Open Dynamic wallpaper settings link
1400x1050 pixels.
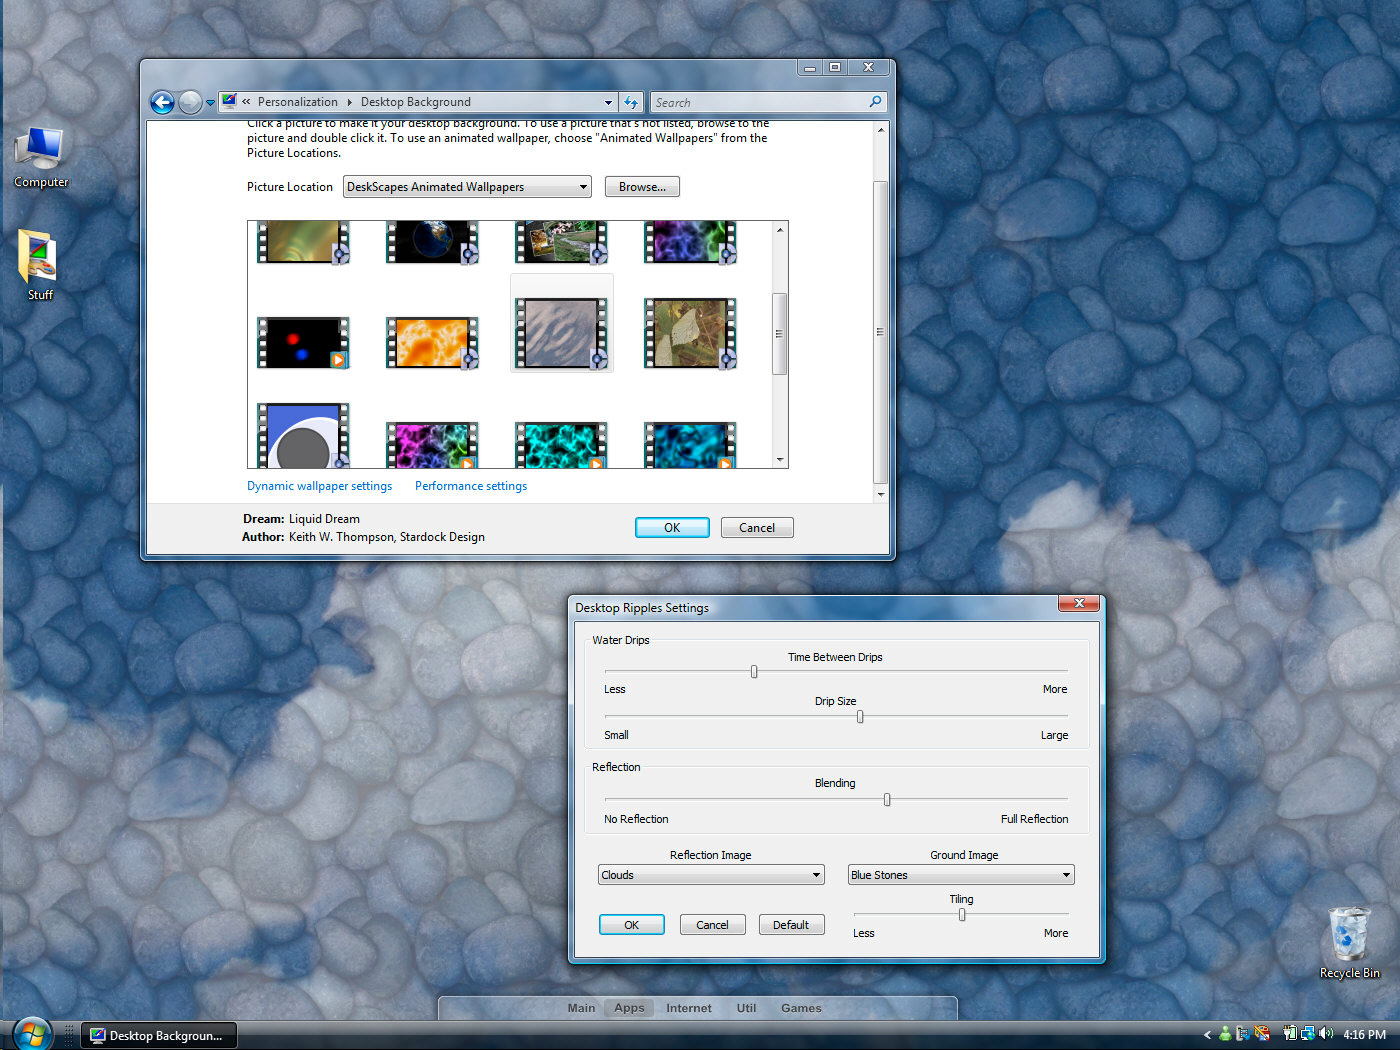(x=319, y=486)
